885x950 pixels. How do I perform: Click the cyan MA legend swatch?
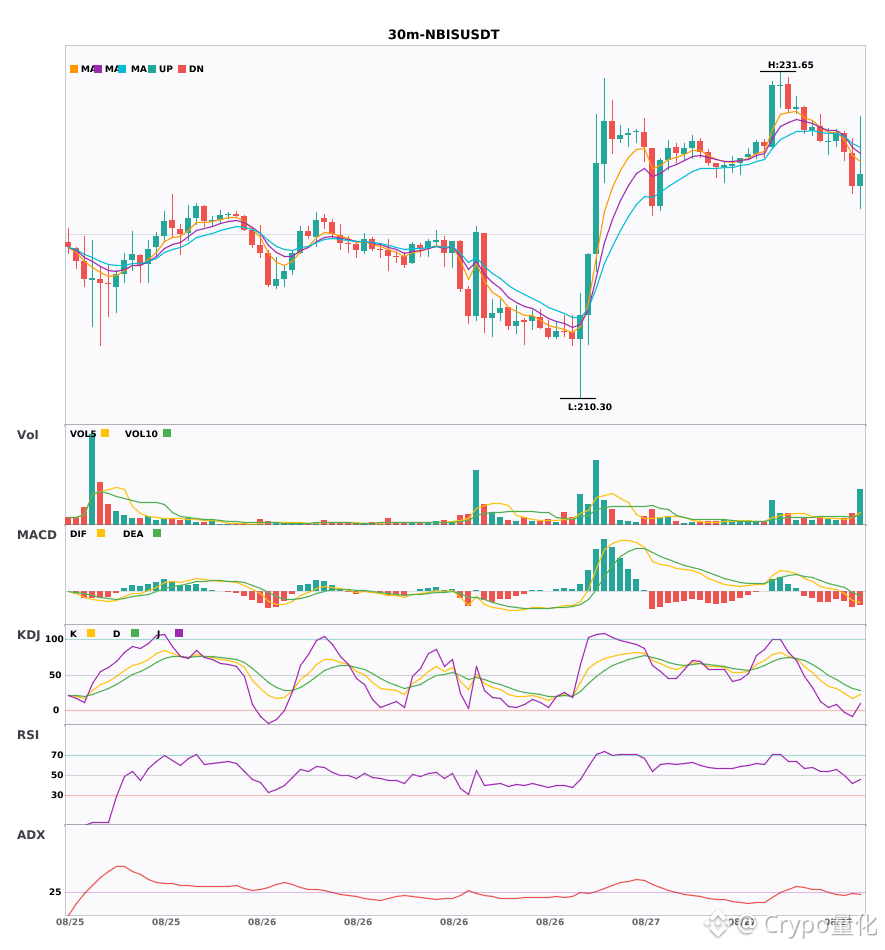(x=122, y=69)
